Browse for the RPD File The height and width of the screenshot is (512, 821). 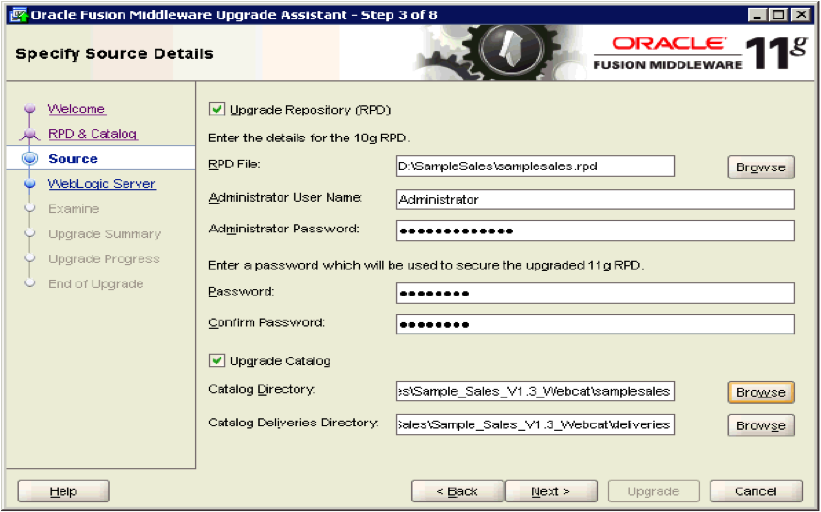pos(761,168)
